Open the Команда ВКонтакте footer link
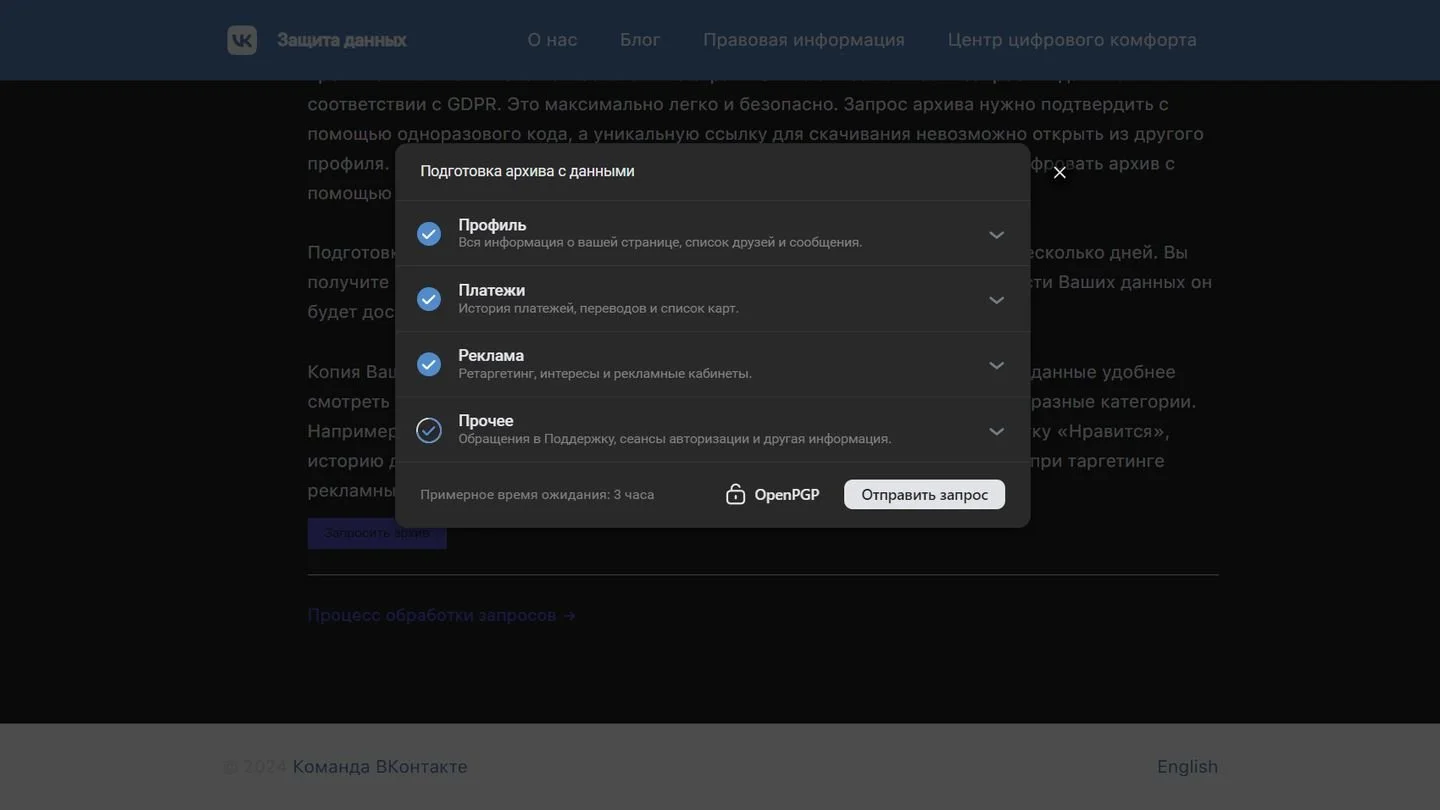The width and height of the screenshot is (1440, 810). 380,767
